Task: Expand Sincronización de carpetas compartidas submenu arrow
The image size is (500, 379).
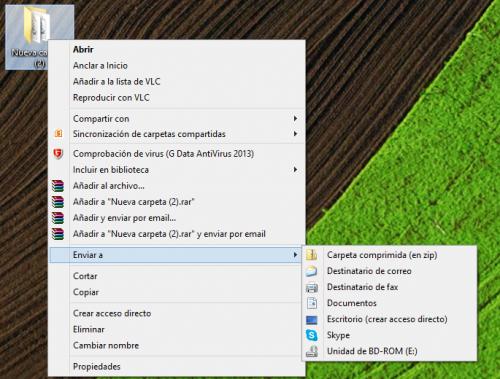Action: click(295, 134)
